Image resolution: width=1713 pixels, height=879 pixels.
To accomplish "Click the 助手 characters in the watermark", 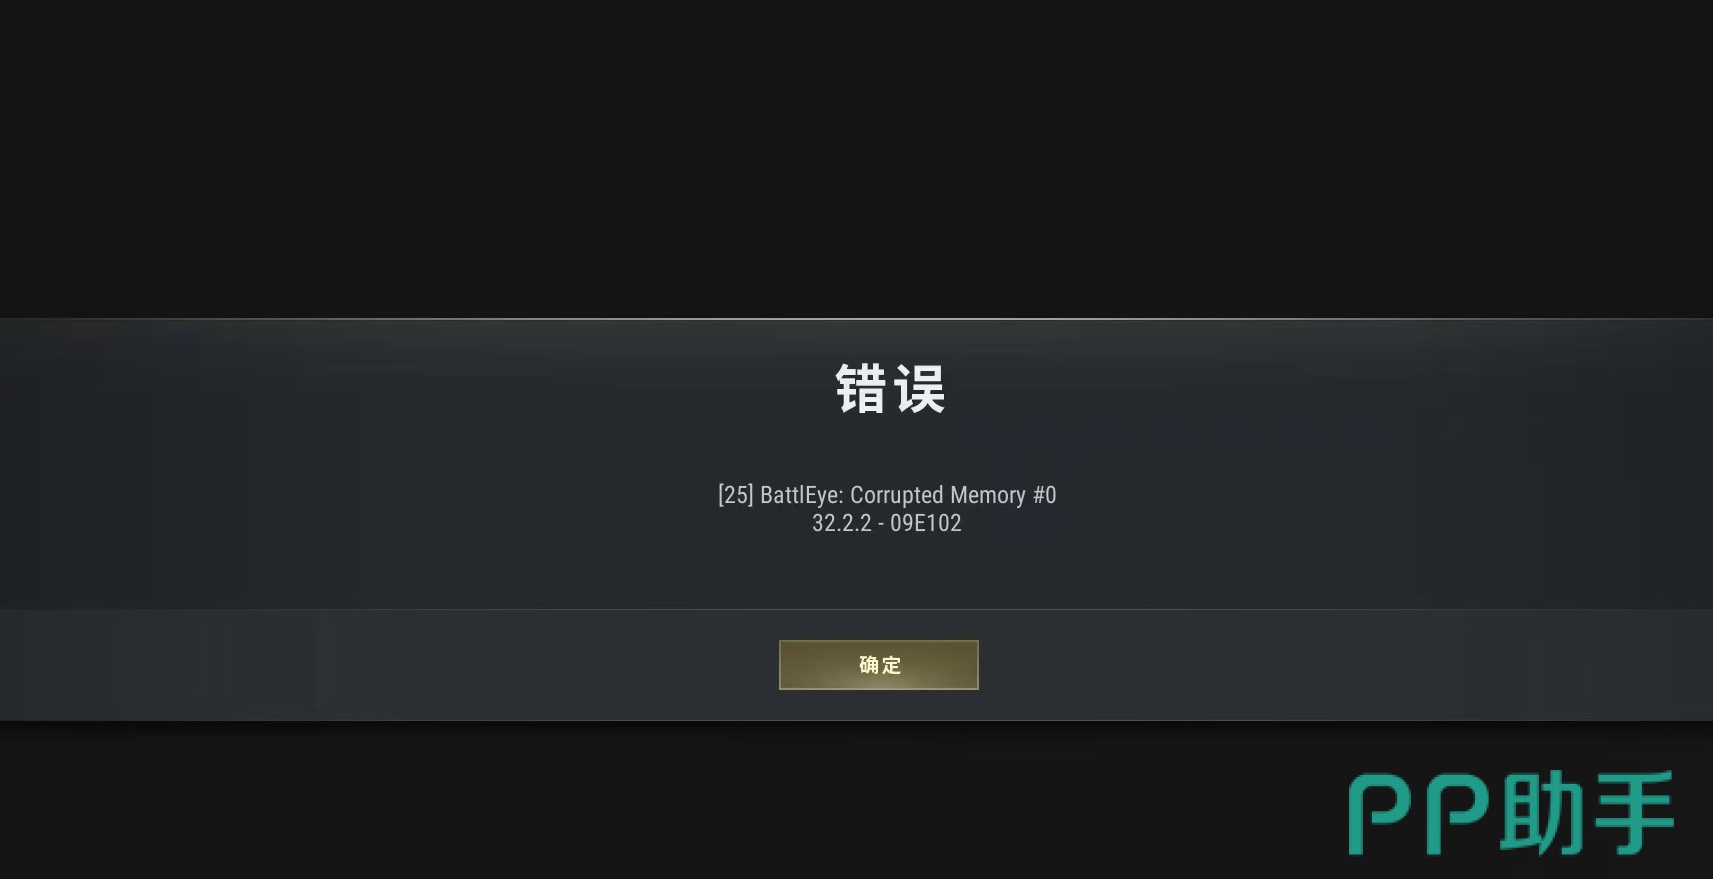I will [x=1587, y=813].
